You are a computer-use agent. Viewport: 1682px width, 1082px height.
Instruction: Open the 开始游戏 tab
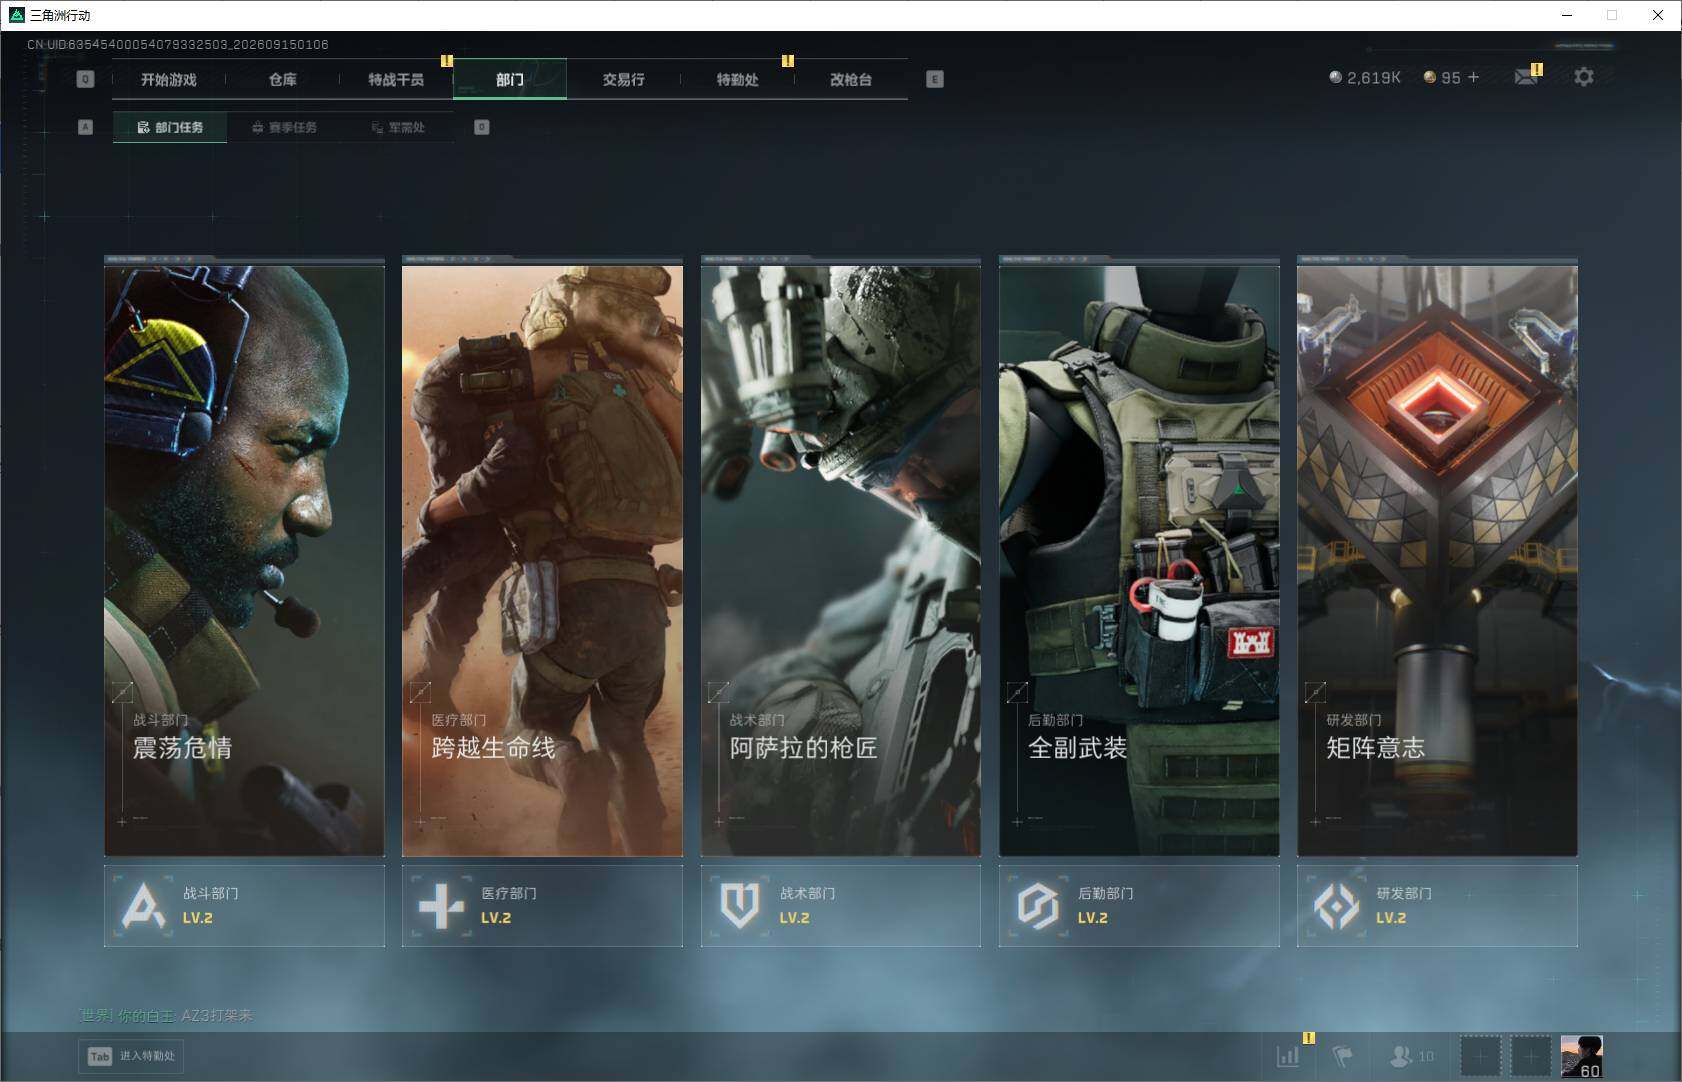(x=169, y=79)
